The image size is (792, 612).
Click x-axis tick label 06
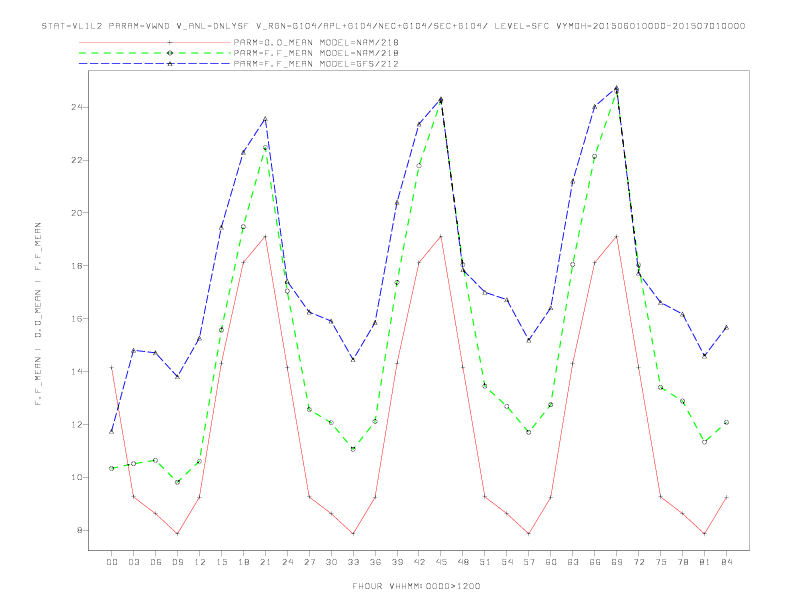click(x=156, y=562)
